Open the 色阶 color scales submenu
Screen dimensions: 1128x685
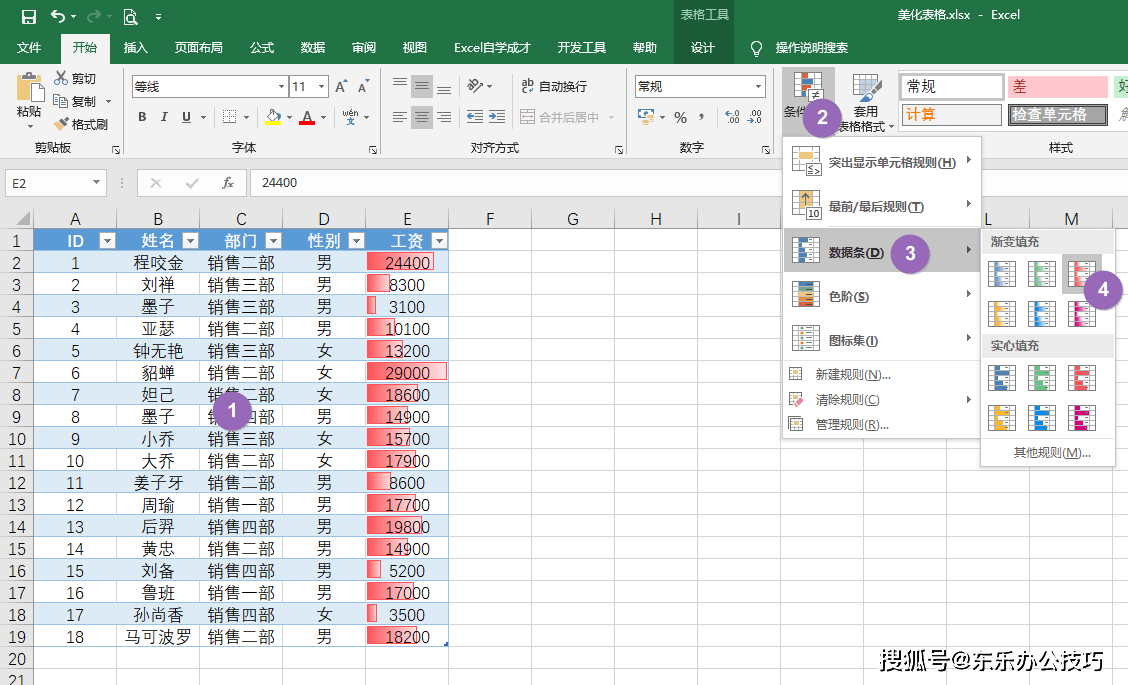[x=882, y=296]
